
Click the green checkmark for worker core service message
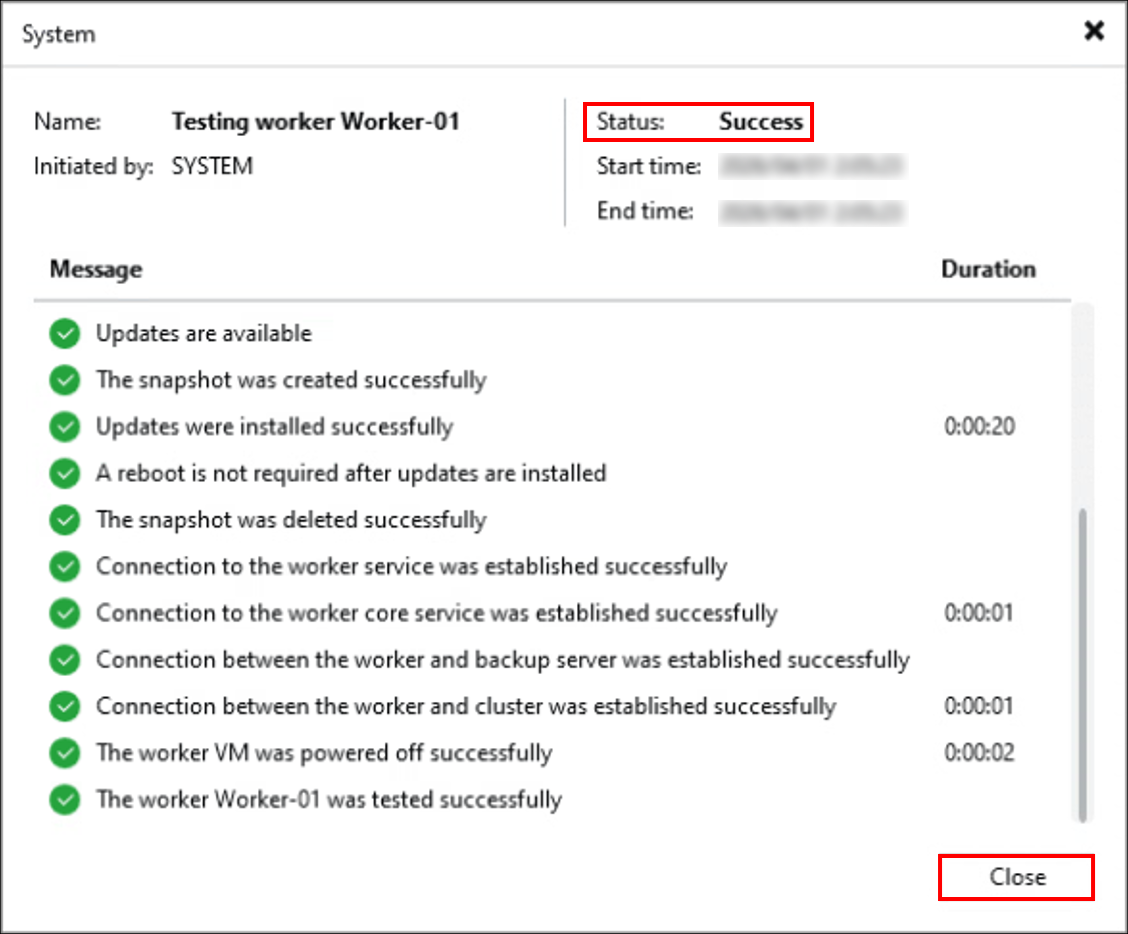coord(64,613)
